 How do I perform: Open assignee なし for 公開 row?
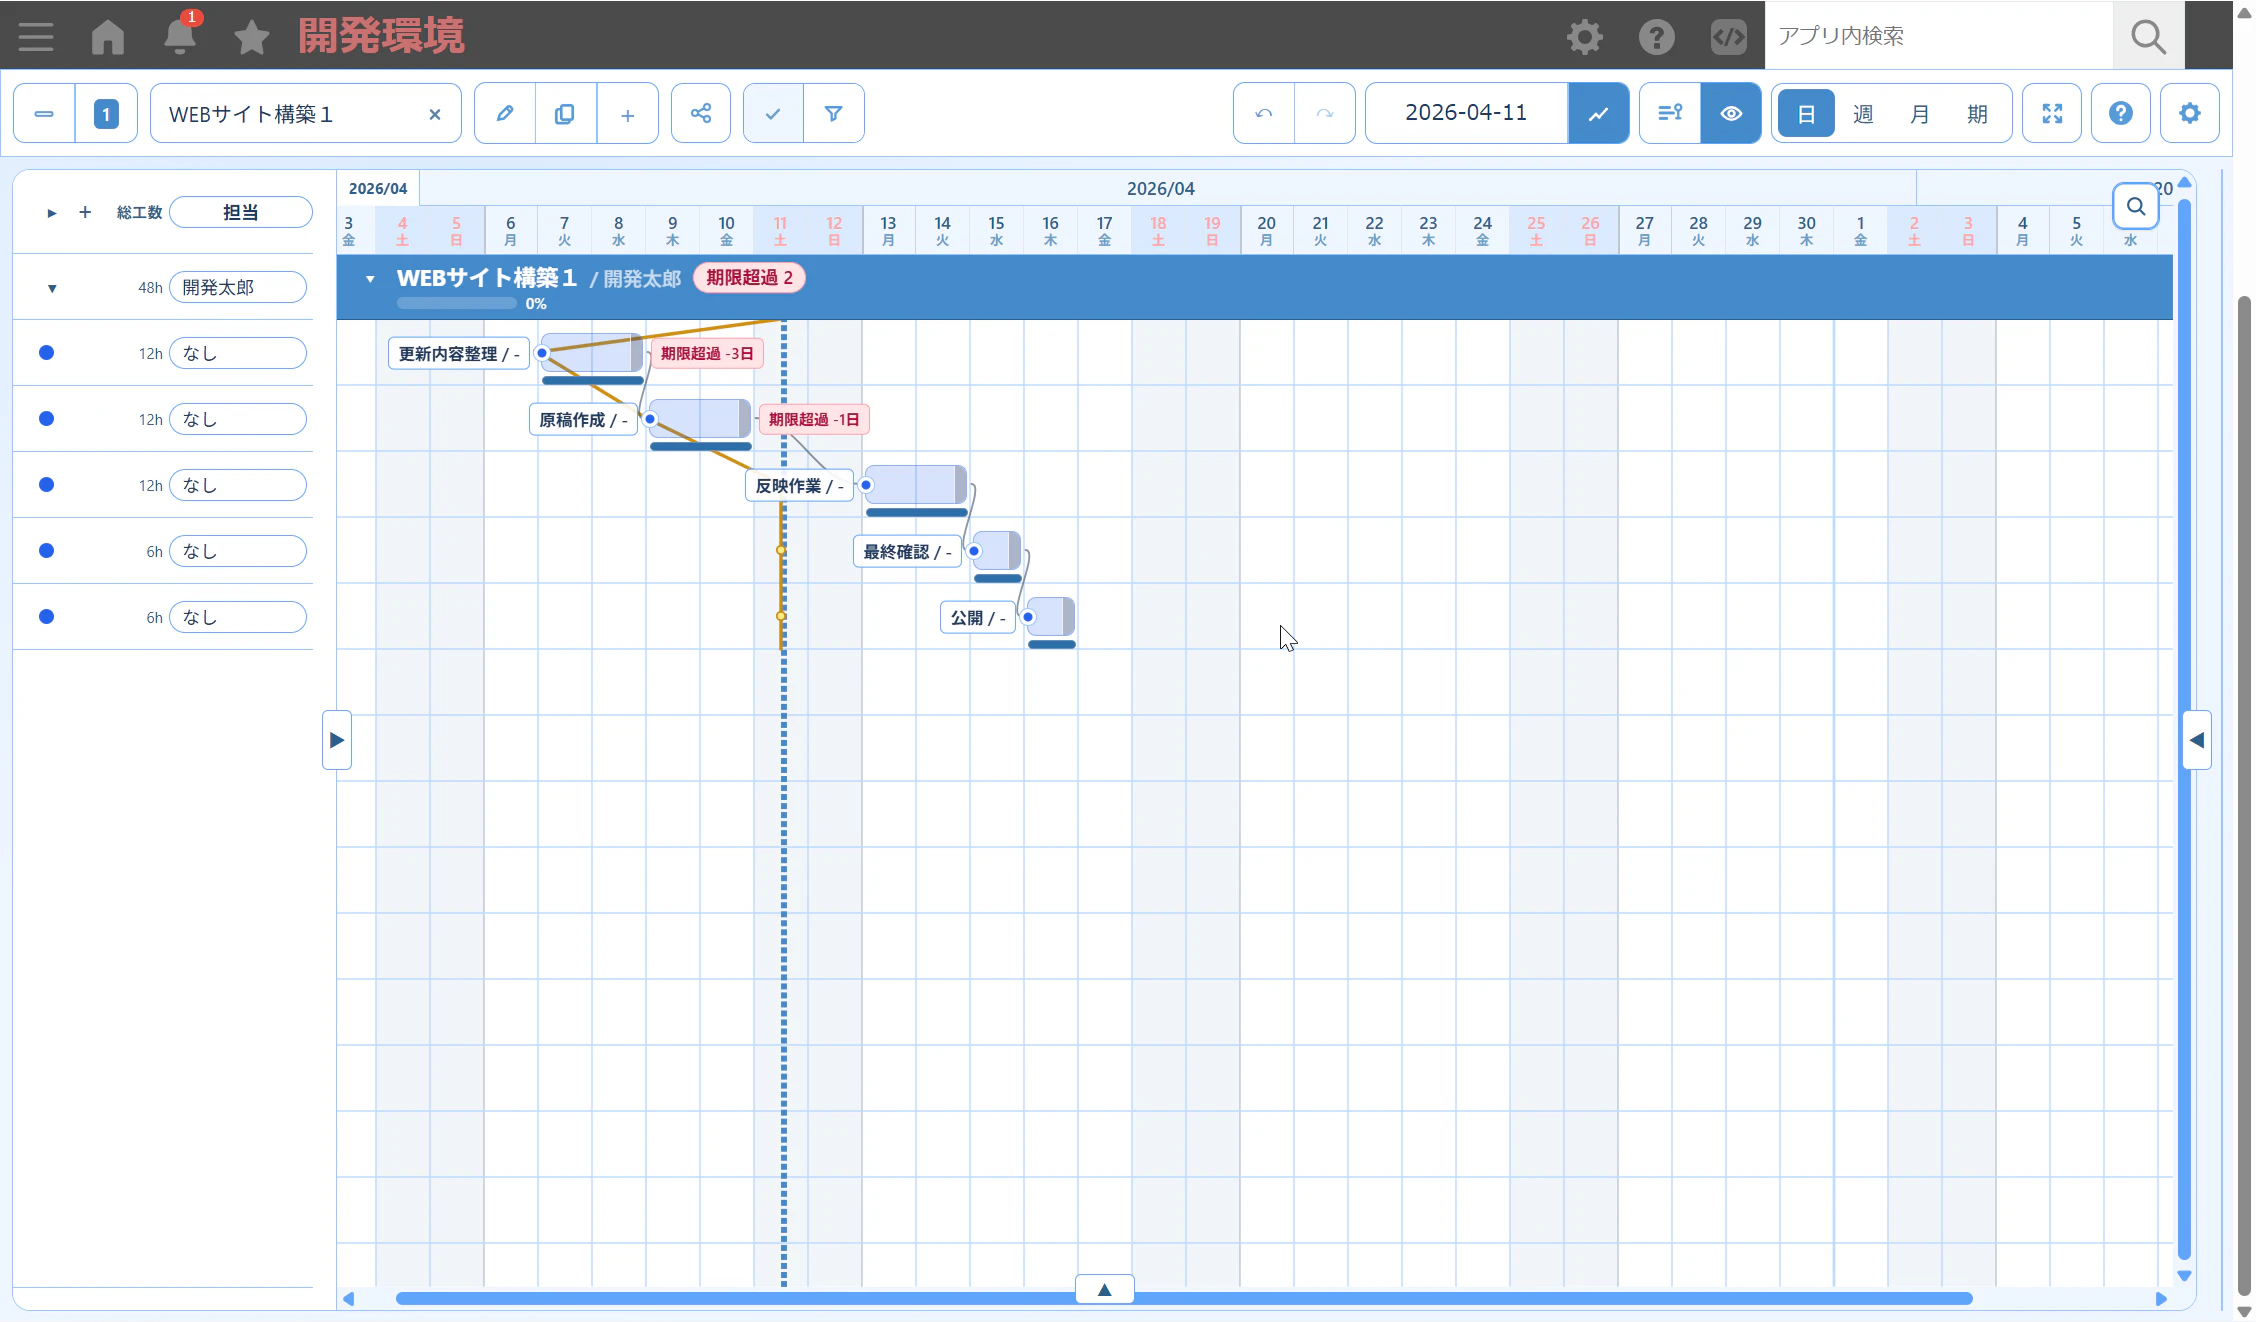238,617
